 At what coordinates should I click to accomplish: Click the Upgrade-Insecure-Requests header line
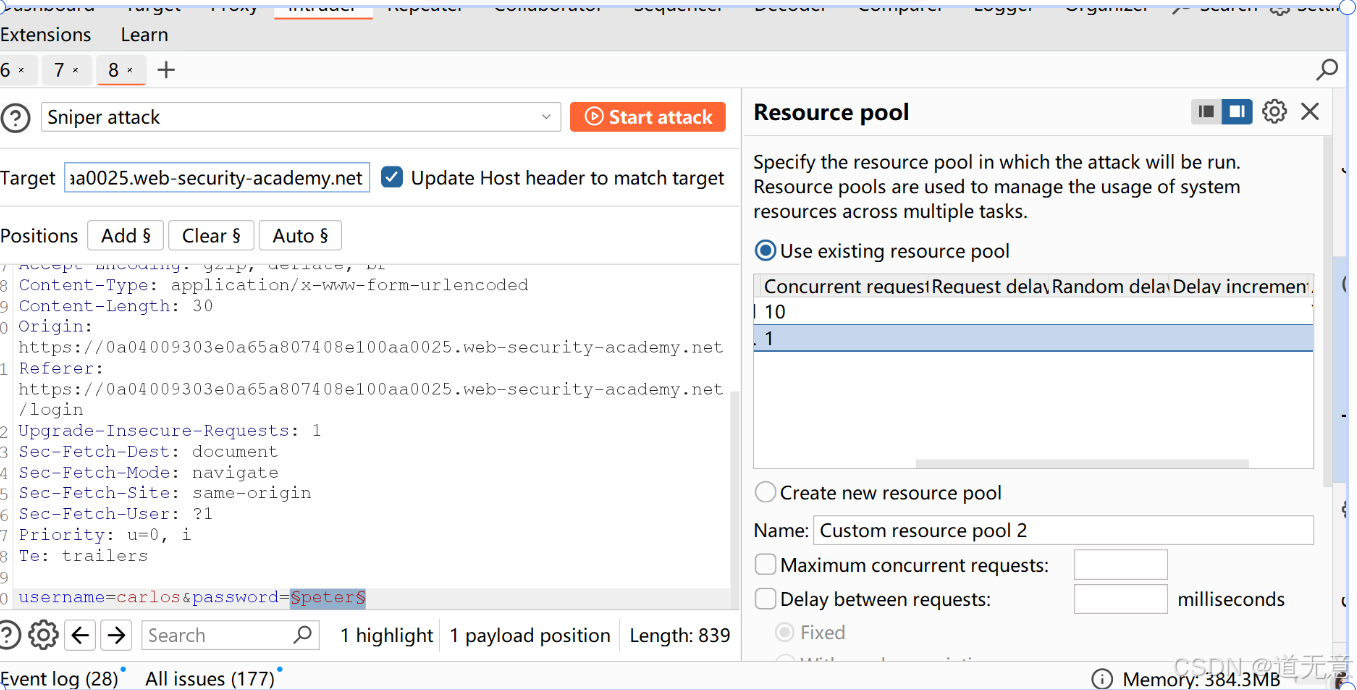click(170, 430)
